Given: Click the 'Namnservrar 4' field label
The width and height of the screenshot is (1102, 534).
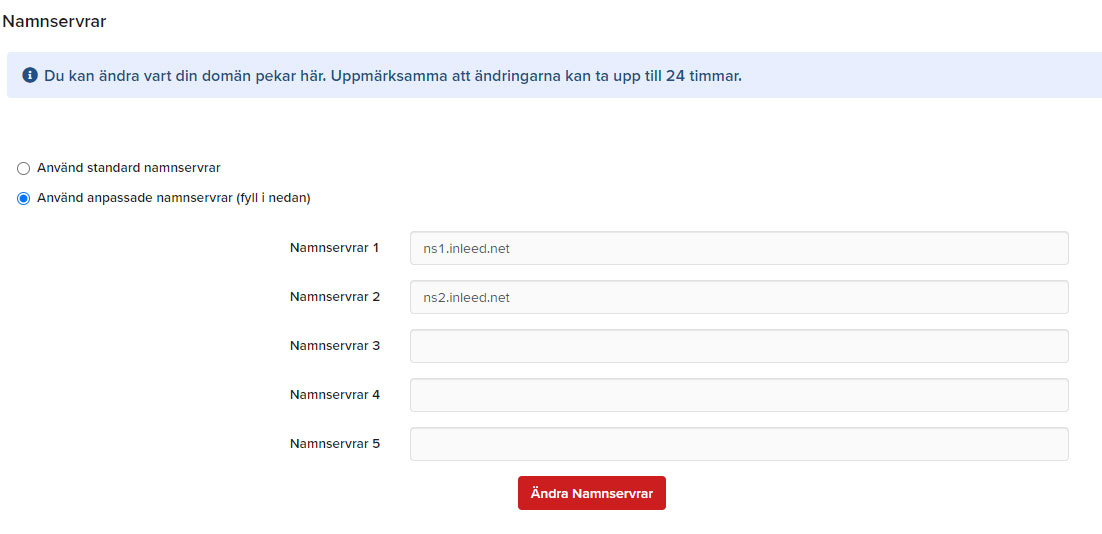Looking at the screenshot, I should 334,394.
